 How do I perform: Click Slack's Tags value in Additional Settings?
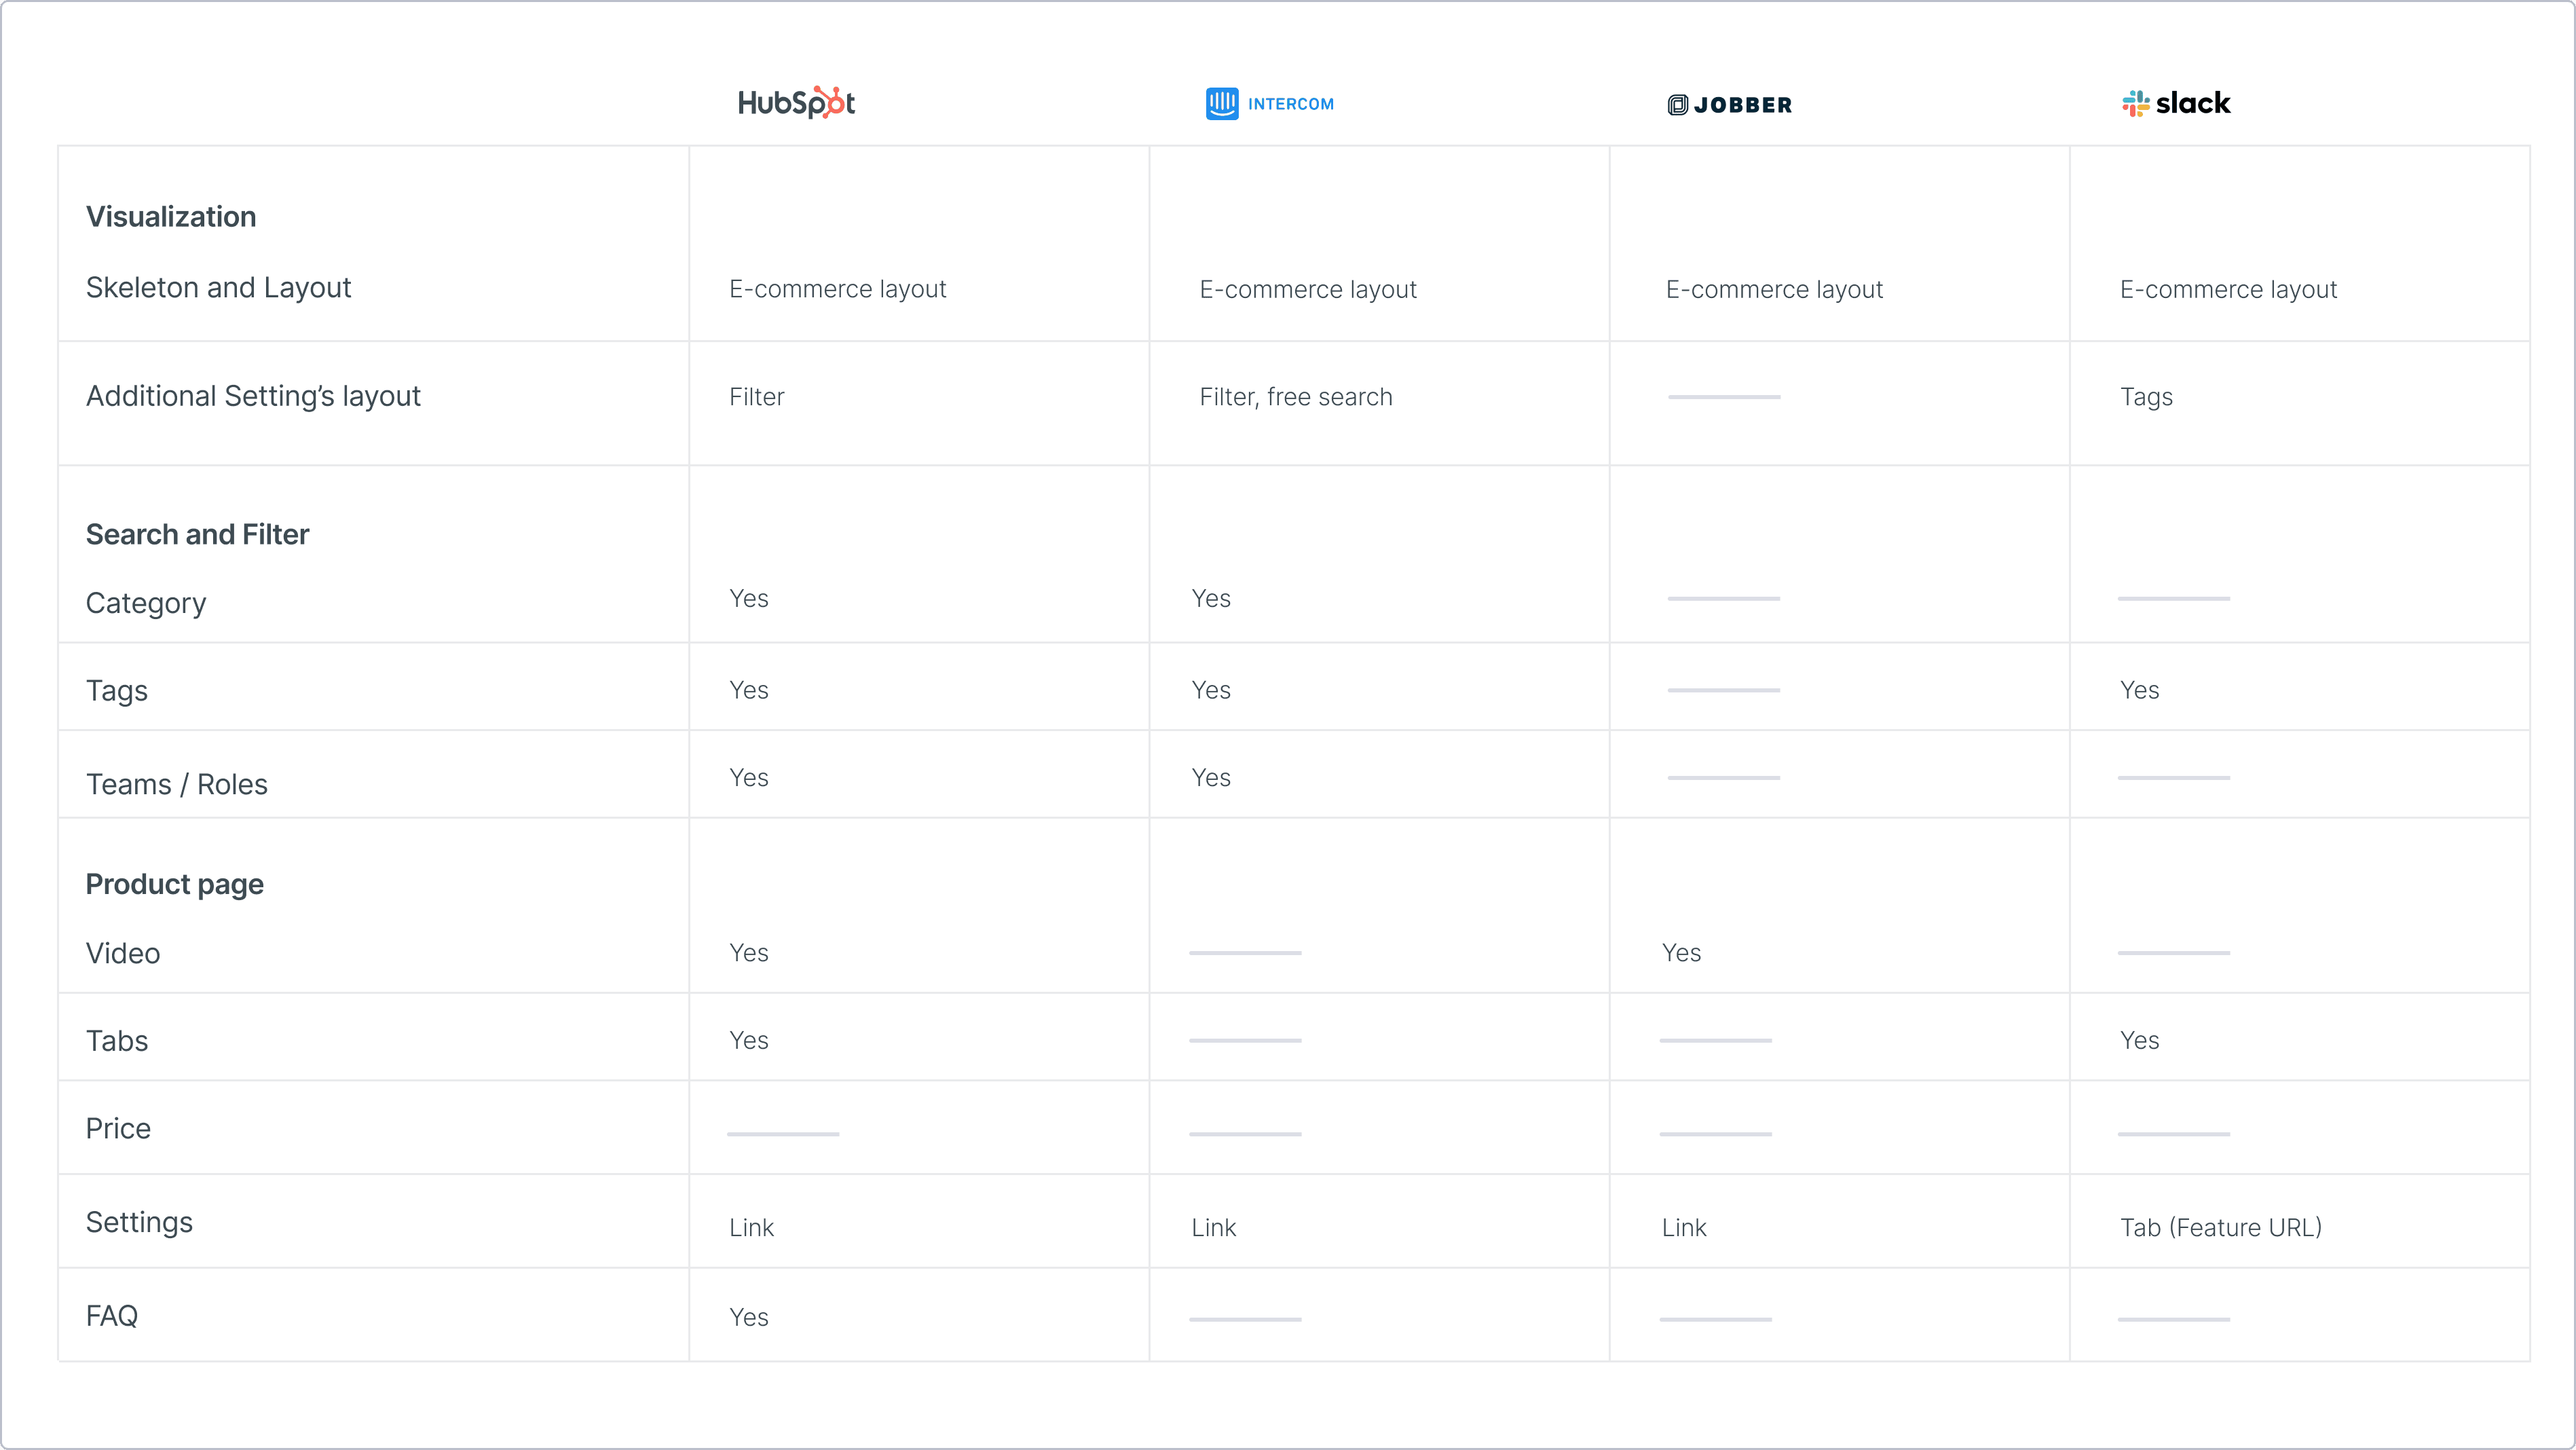click(x=2146, y=397)
